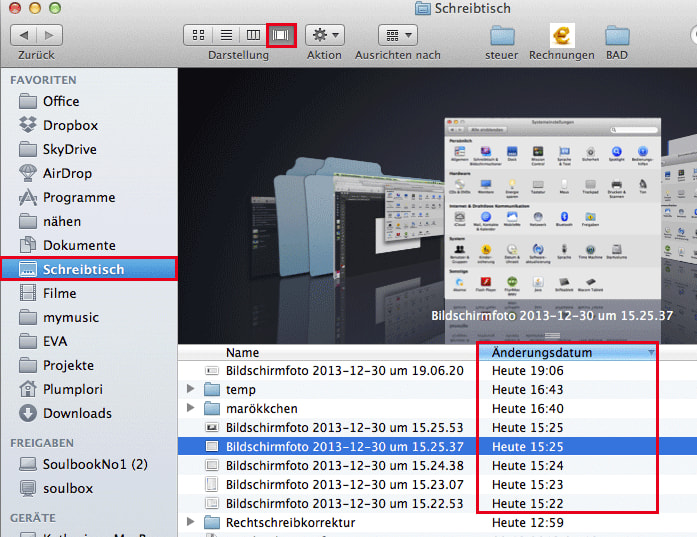Open the Aktion gear menu

(325, 35)
